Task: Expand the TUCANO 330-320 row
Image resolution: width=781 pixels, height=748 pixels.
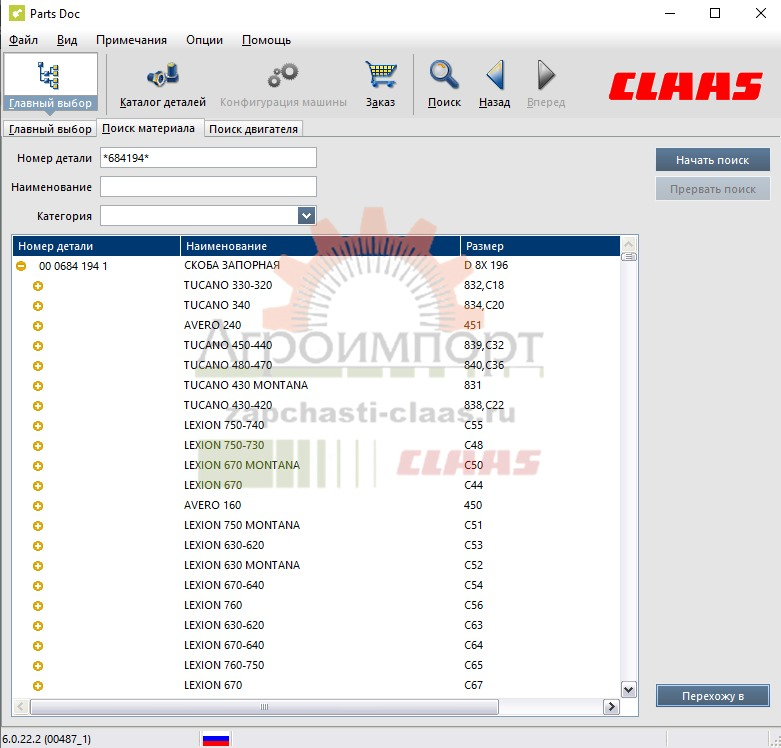Action: tap(38, 286)
